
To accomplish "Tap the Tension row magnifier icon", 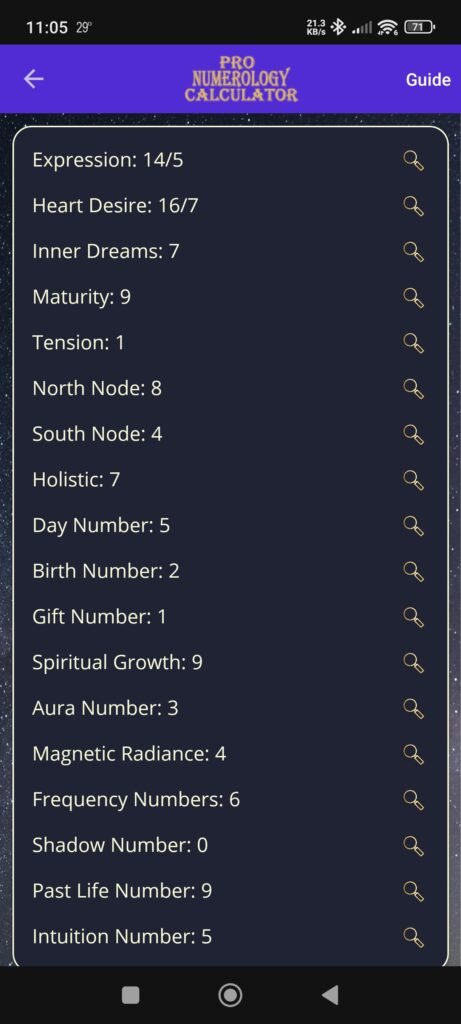I will tap(414, 344).
